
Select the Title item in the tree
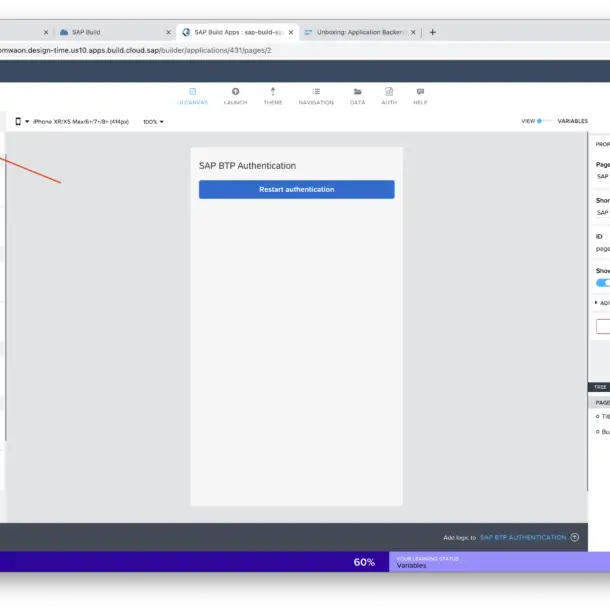603,416
